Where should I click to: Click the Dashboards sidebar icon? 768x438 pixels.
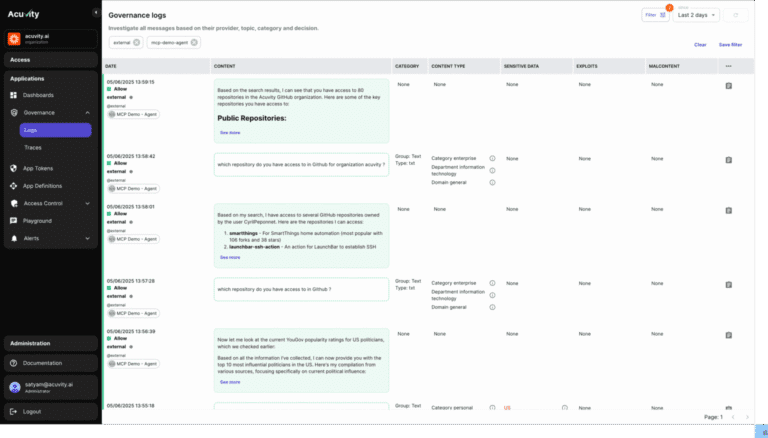[14, 95]
